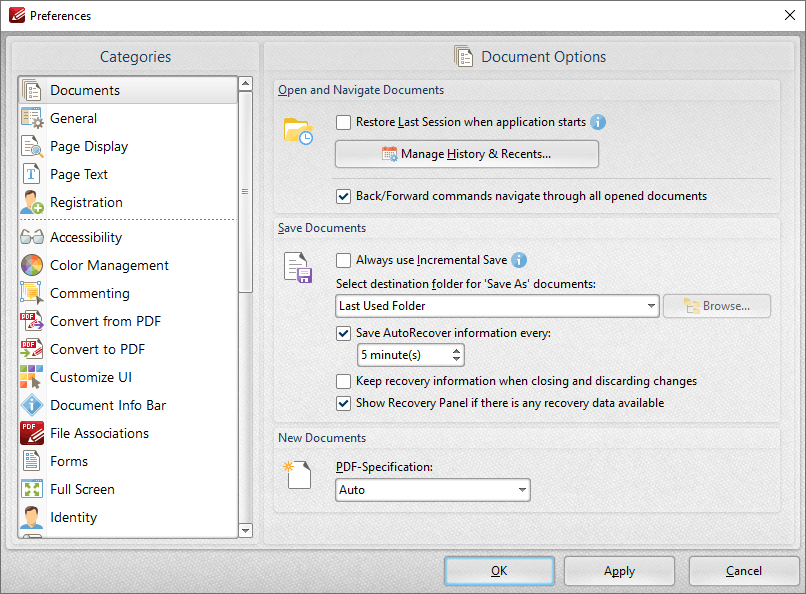Click the General category gear icon
806x594 pixels.
[x=32, y=118]
